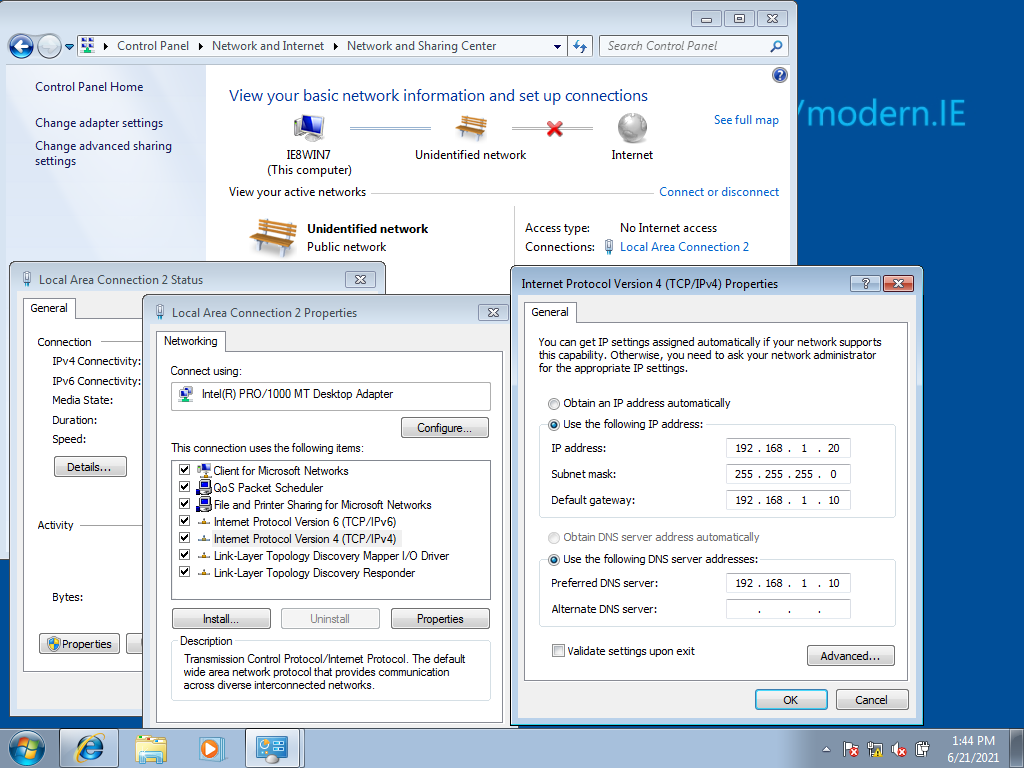This screenshot has width=1024, height=768.
Task: Open Windows Explorer folder icon in the taskbar
Action: click(151, 747)
